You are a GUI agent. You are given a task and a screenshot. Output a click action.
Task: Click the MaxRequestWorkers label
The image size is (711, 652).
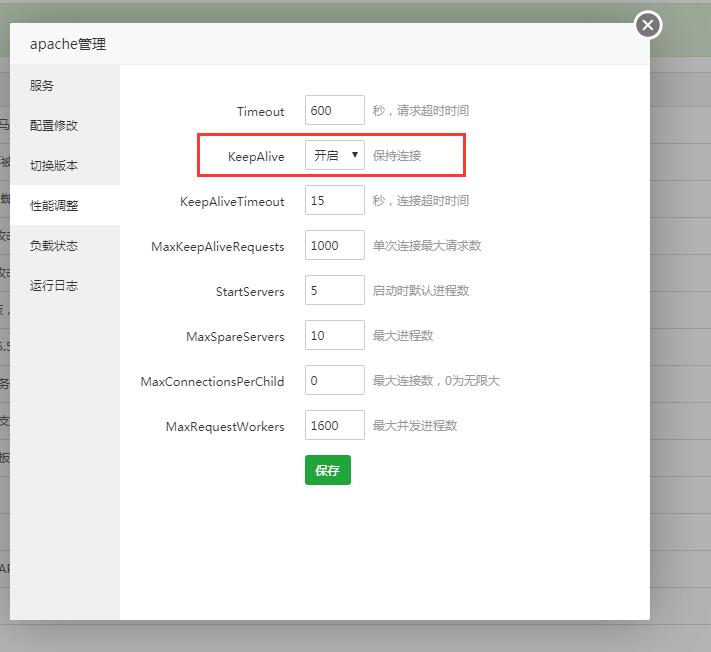[225, 426]
